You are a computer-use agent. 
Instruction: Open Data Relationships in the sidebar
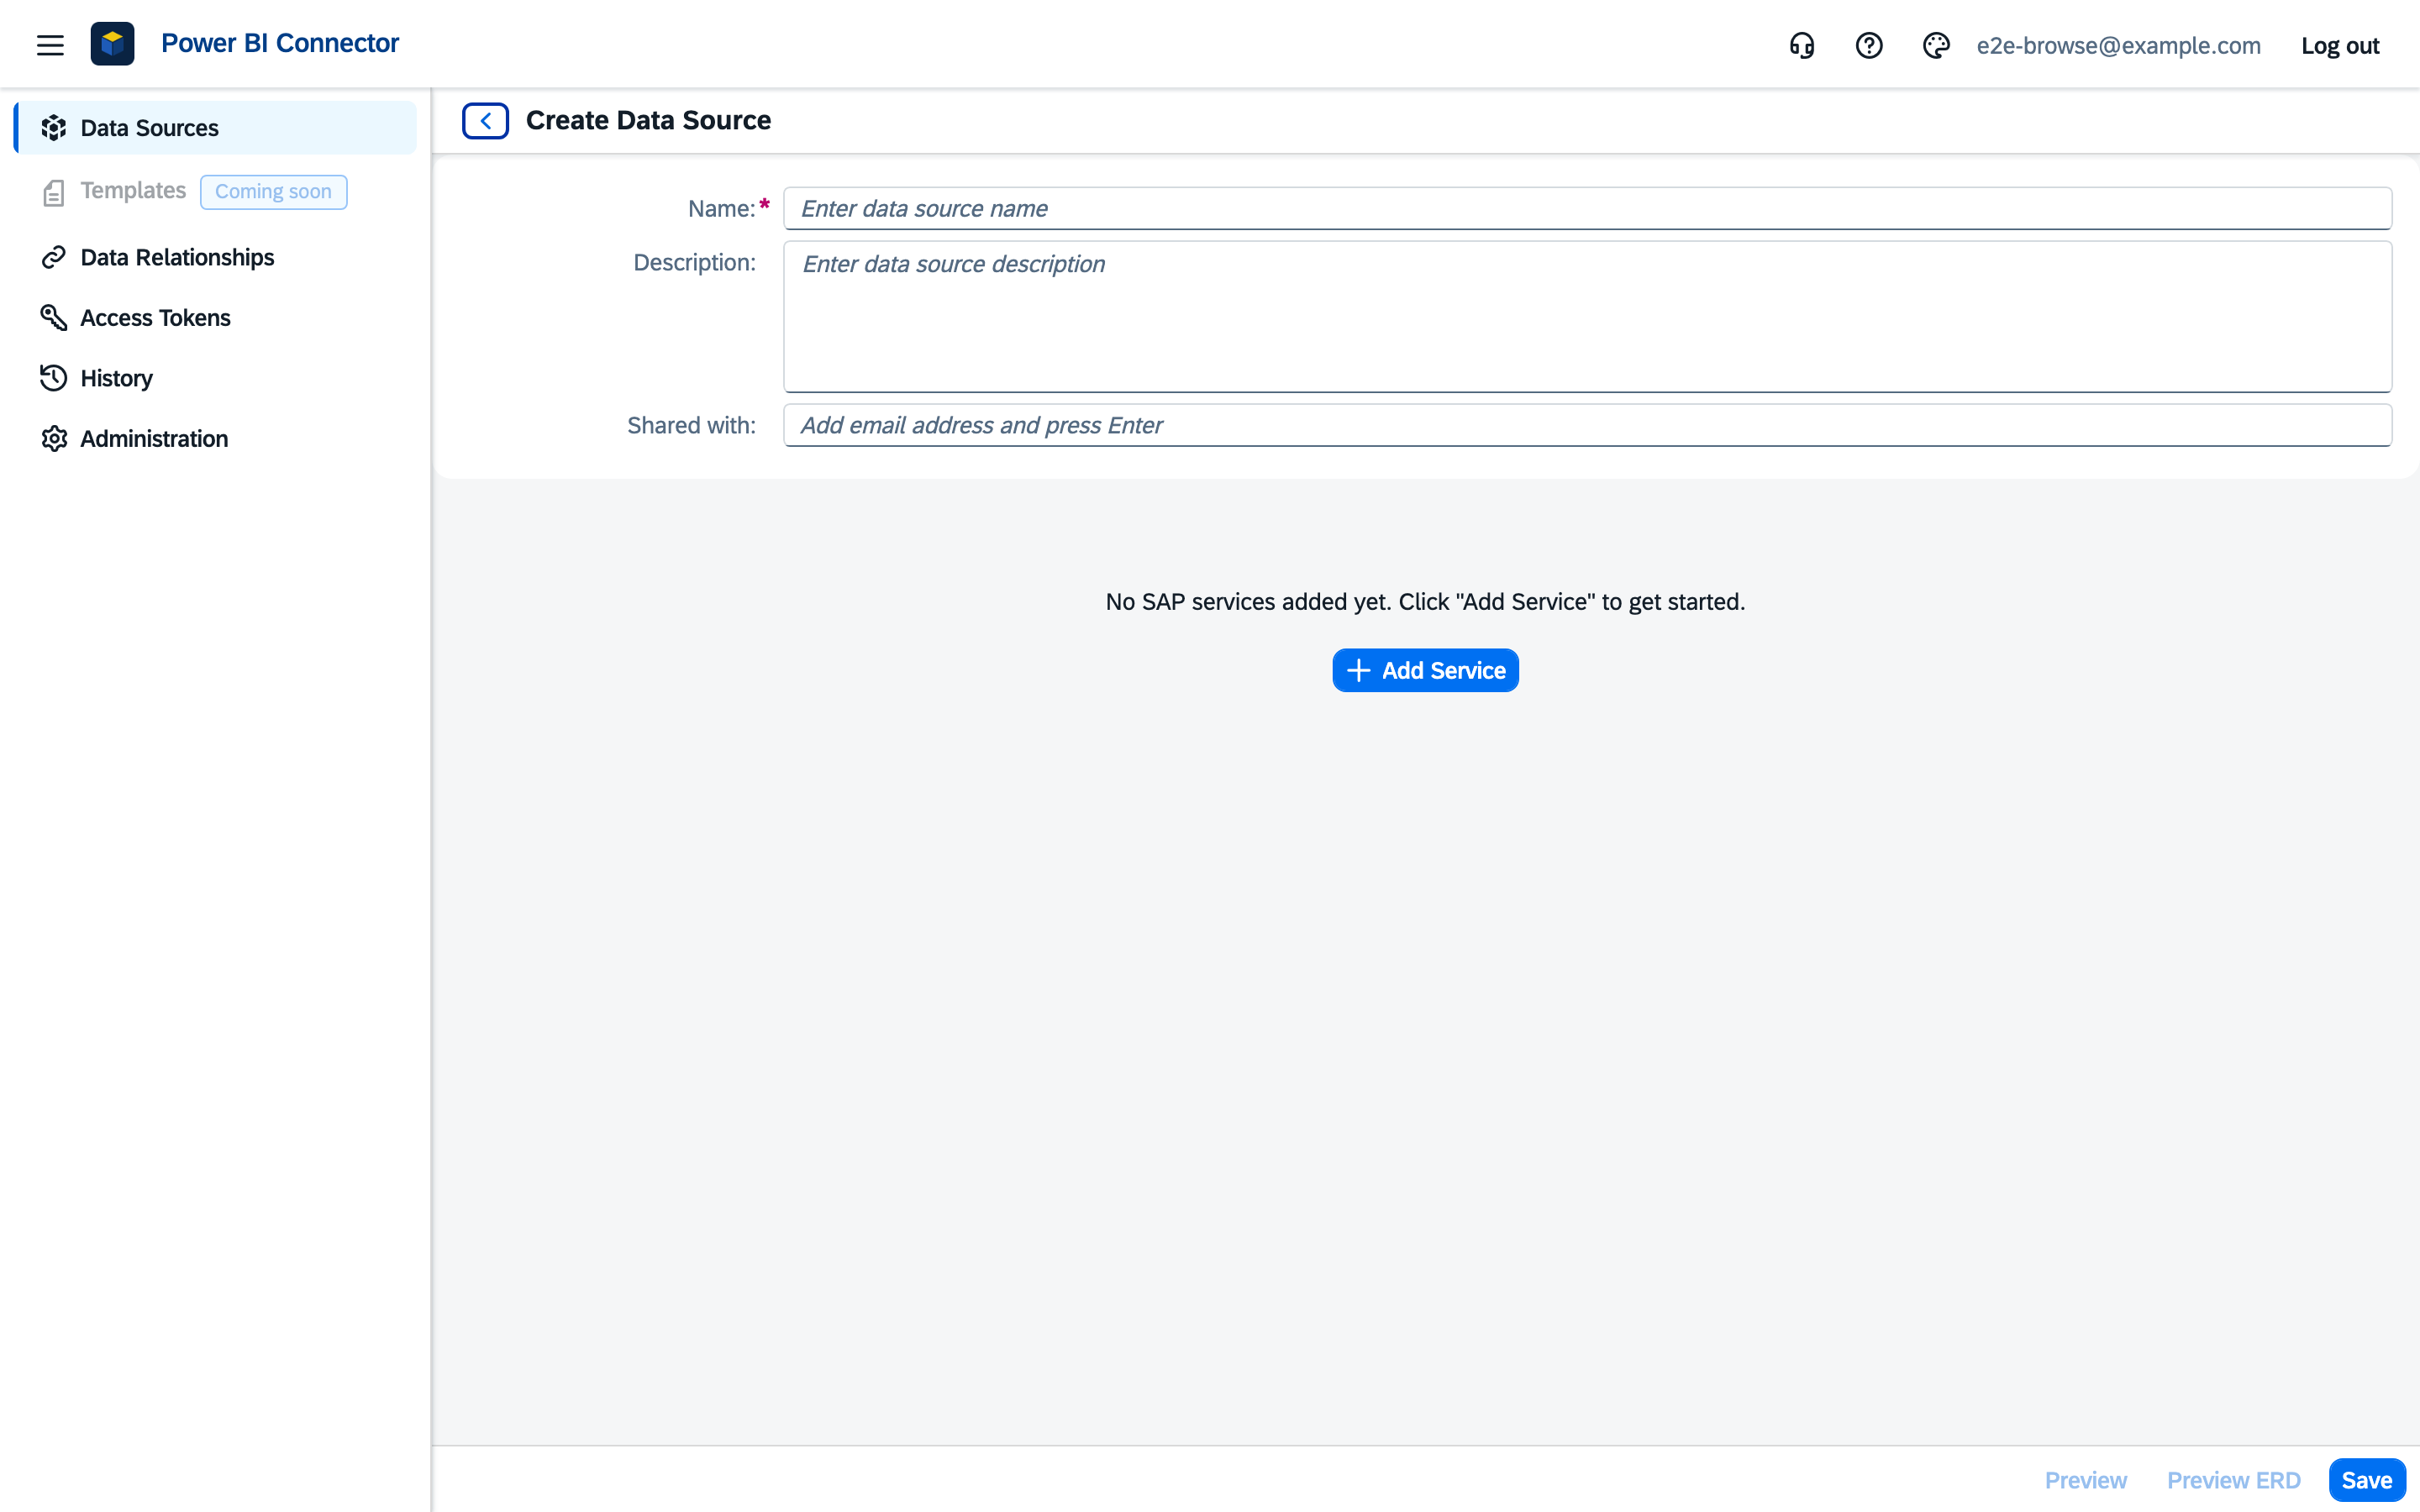(215, 257)
